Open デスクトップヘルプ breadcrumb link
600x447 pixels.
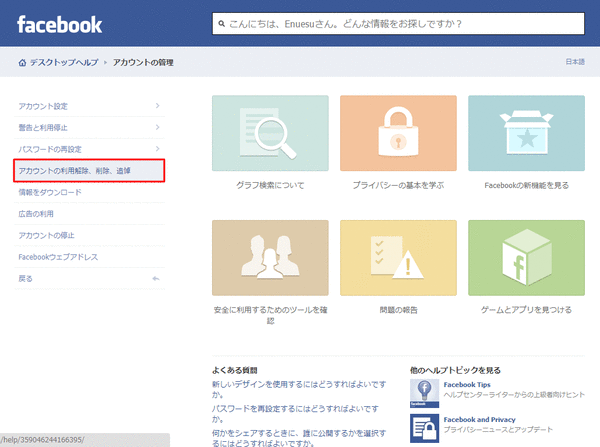(64, 62)
